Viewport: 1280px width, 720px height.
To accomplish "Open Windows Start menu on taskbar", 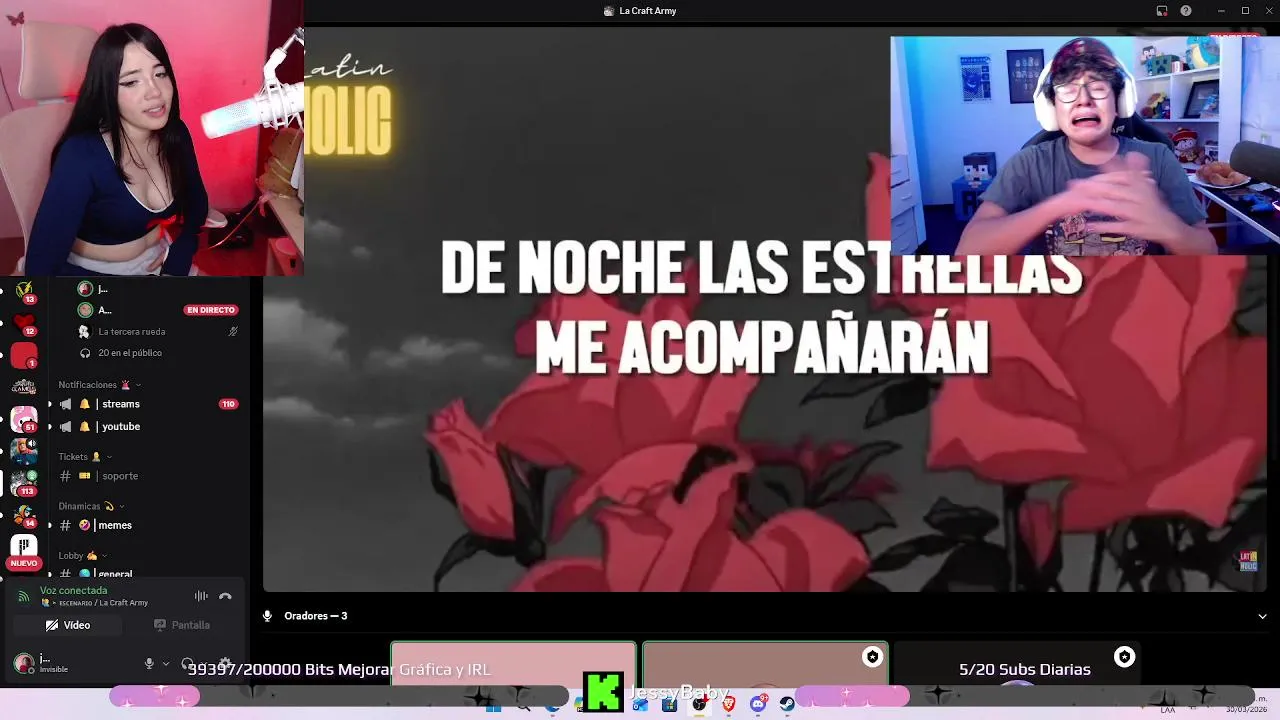I will 493,706.
